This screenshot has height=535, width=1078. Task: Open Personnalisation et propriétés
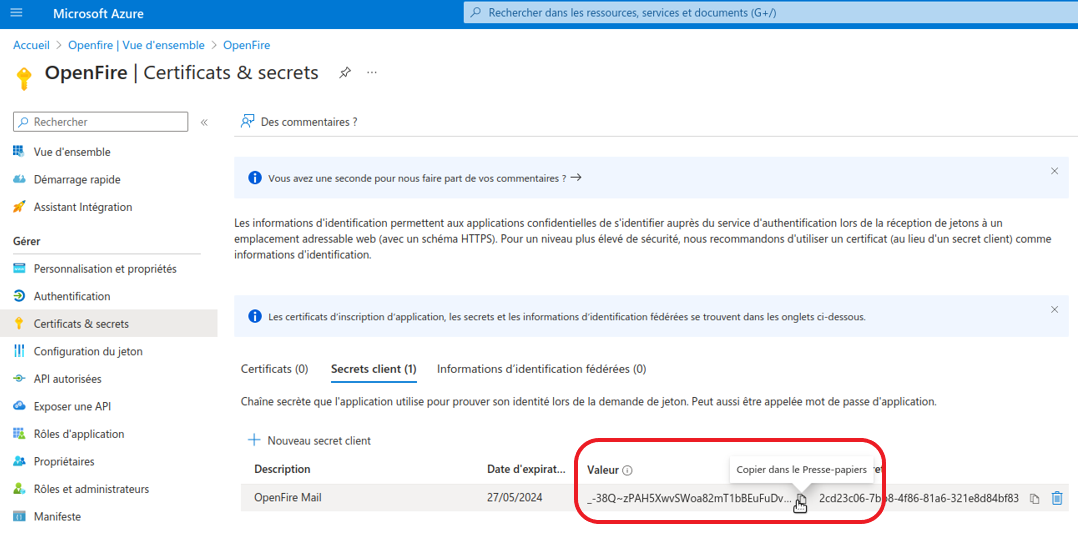pyautogui.click(x=104, y=269)
